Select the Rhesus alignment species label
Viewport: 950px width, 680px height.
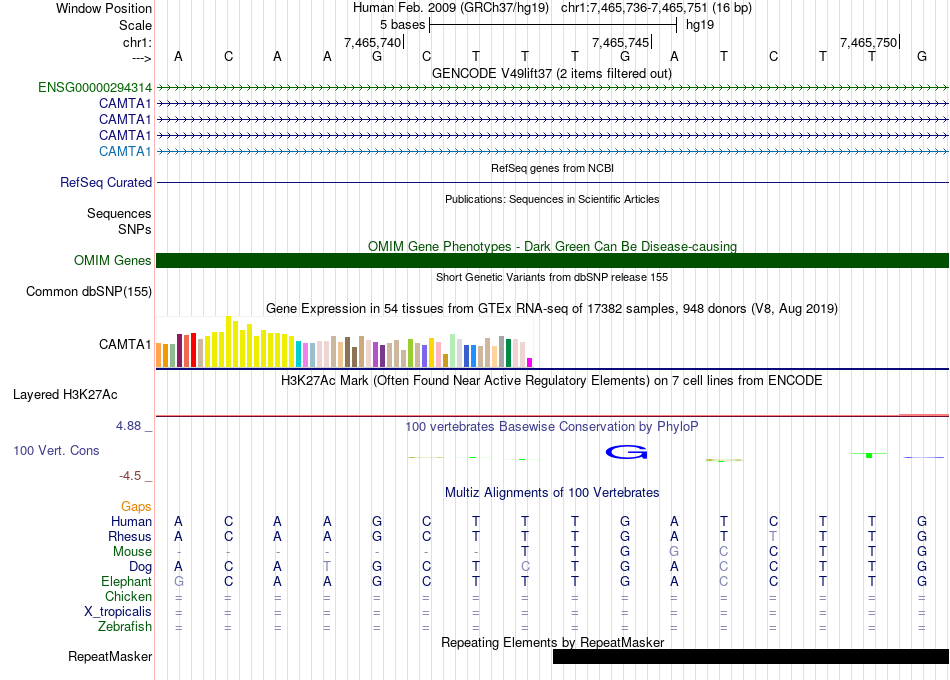[x=130, y=536]
